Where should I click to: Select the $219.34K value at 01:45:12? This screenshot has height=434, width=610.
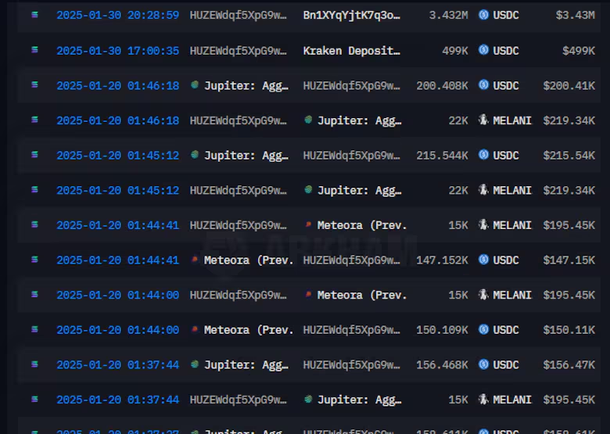coord(569,191)
